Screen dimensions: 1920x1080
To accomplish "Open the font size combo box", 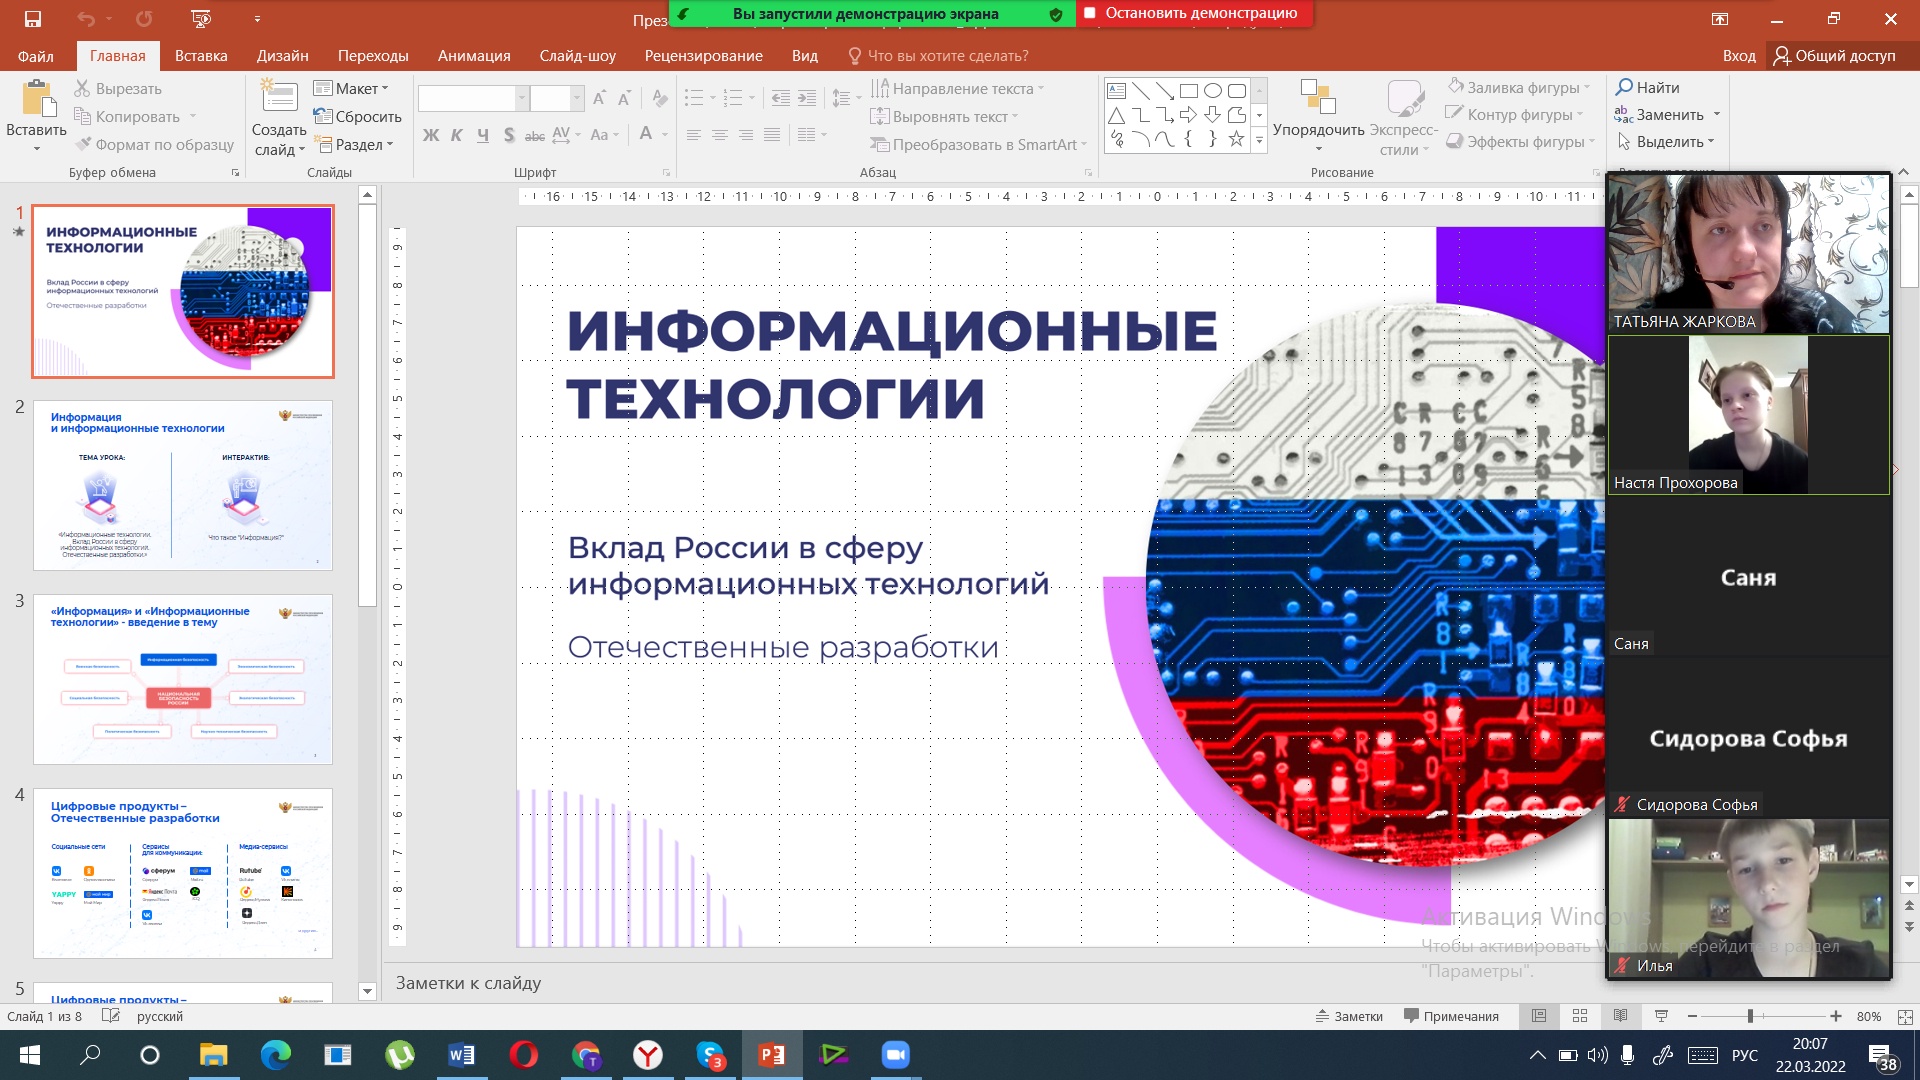I will [x=557, y=98].
